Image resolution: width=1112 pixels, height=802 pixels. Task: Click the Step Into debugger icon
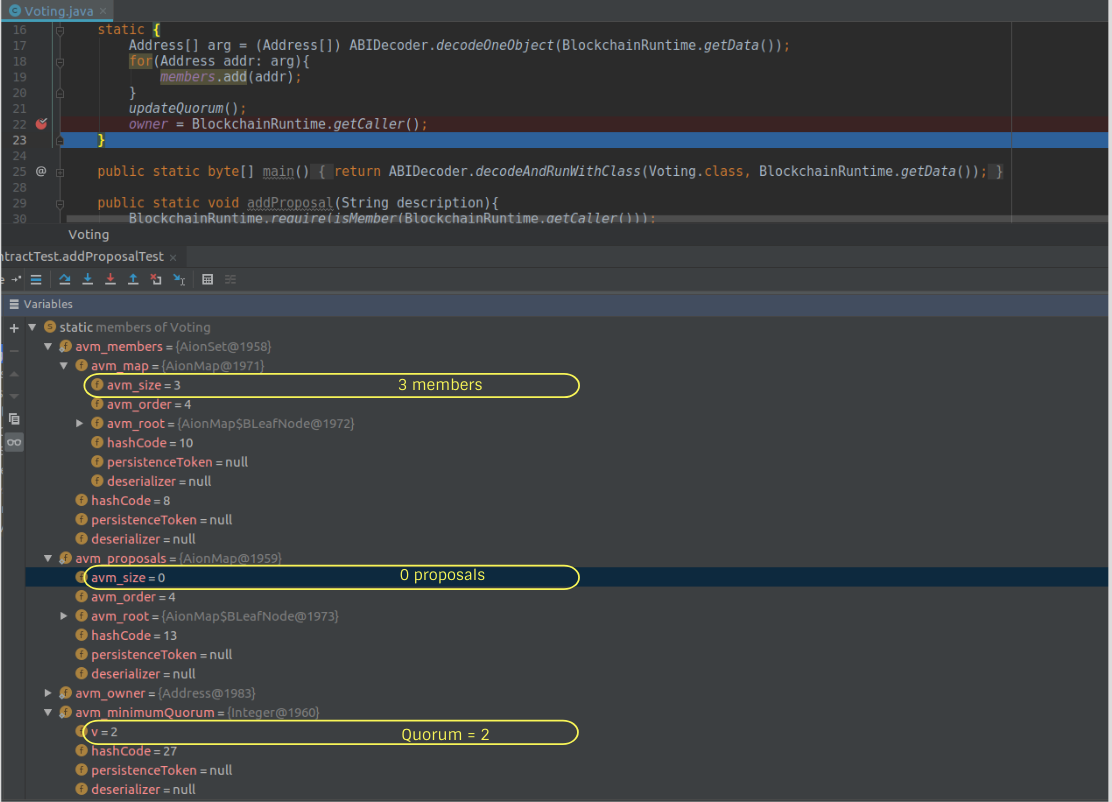(x=87, y=279)
